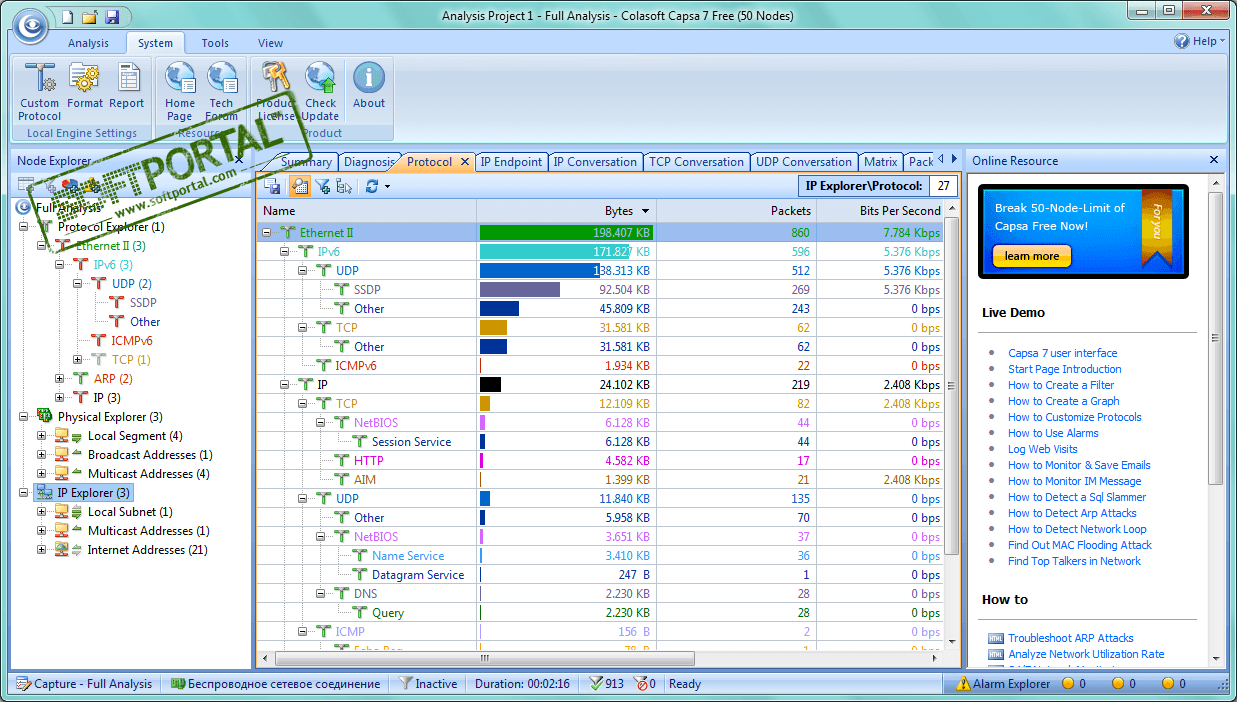
Task: Open the Report settings icon
Action: click(x=127, y=86)
